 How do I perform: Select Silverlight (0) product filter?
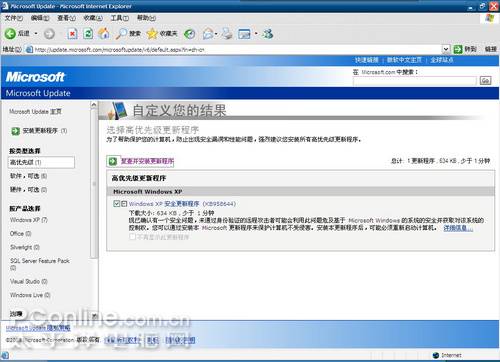coord(25,247)
